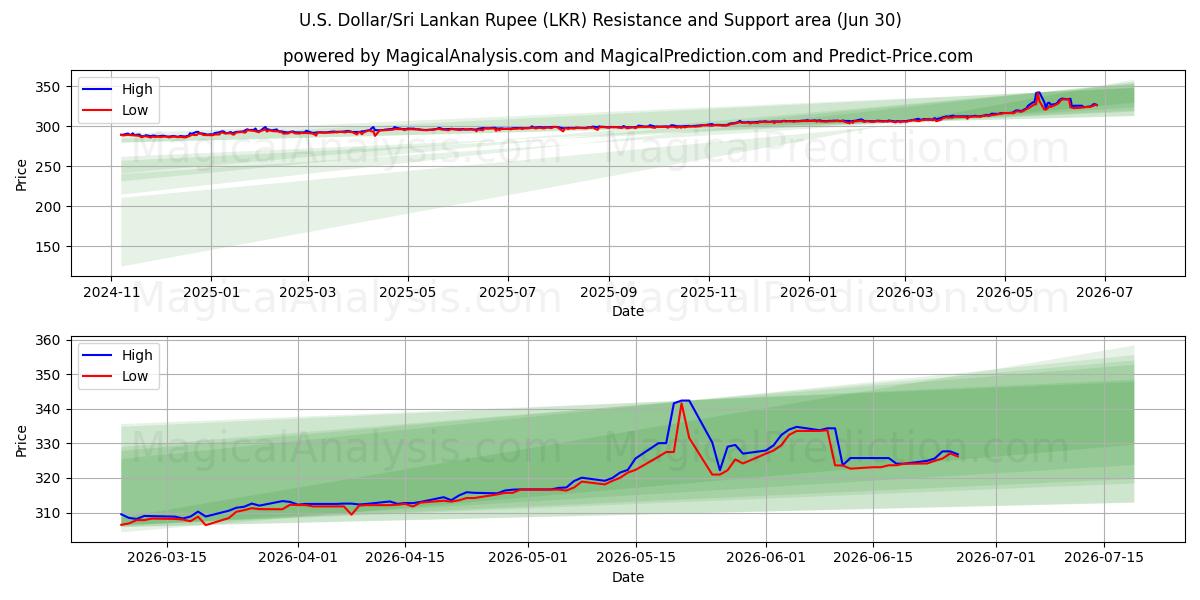Click the Date axis label under the lower chart
The image size is (1200, 600).
point(628,577)
